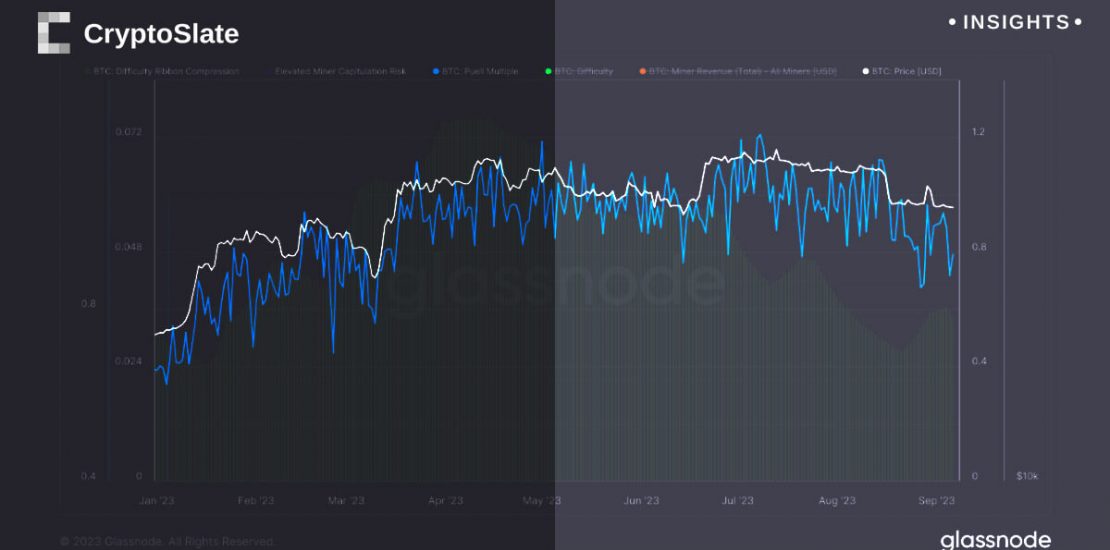Image resolution: width=1110 pixels, height=550 pixels.
Task: Toggle Difficulty Ribbon Compression legend entry
Action: pos(166,71)
